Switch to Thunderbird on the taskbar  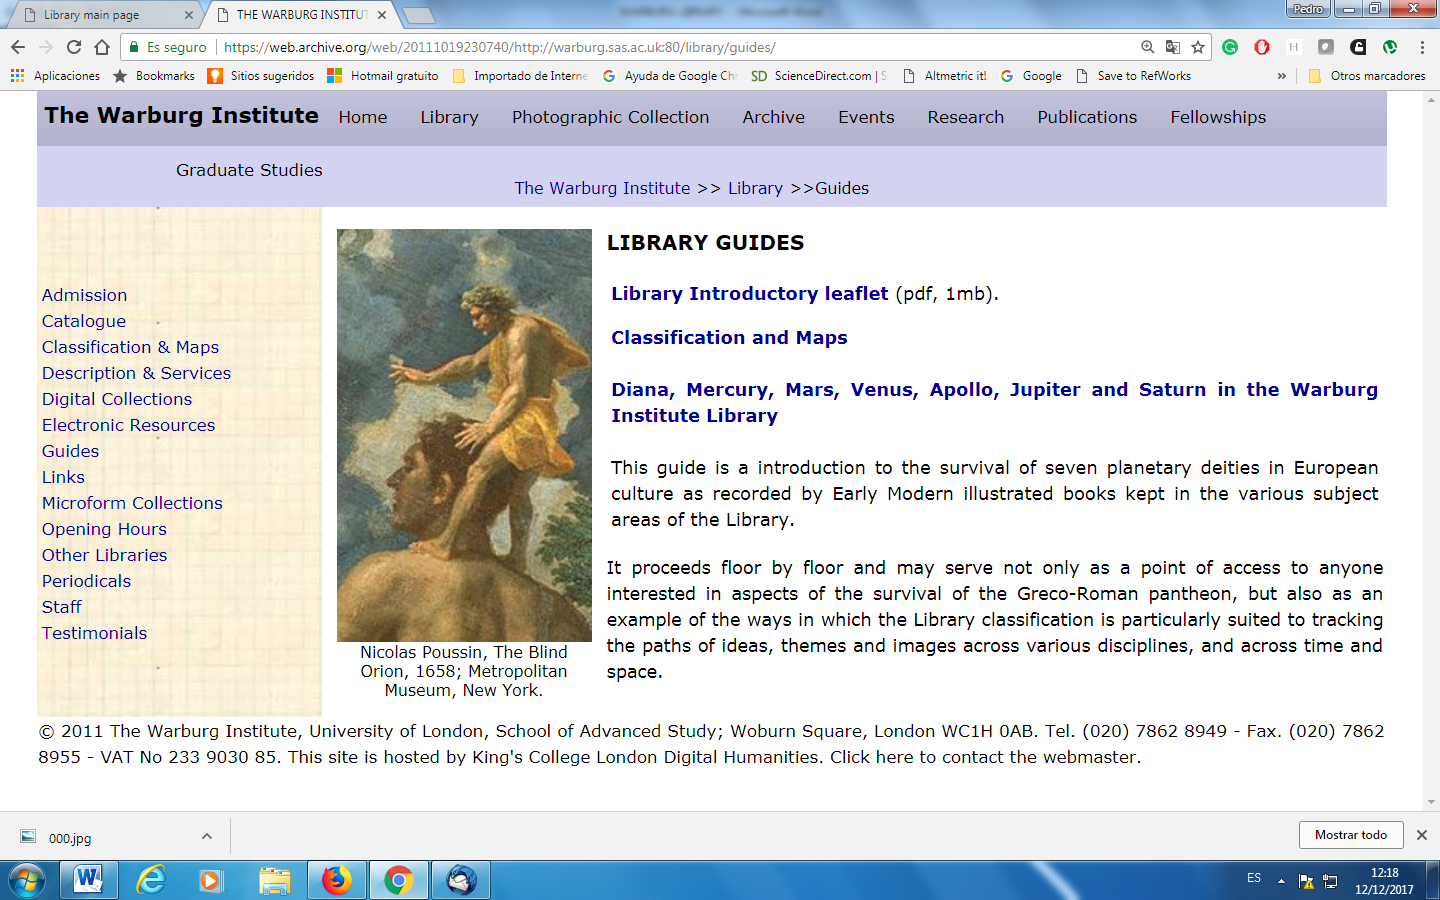pyautogui.click(x=461, y=880)
